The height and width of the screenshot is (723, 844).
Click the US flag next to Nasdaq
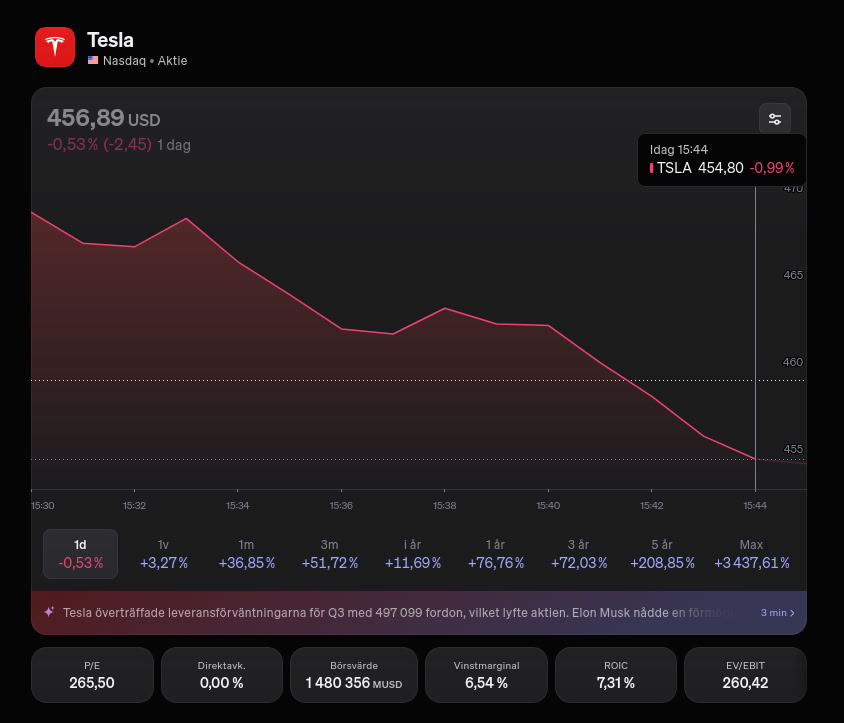pyautogui.click(x=93, y=60)
